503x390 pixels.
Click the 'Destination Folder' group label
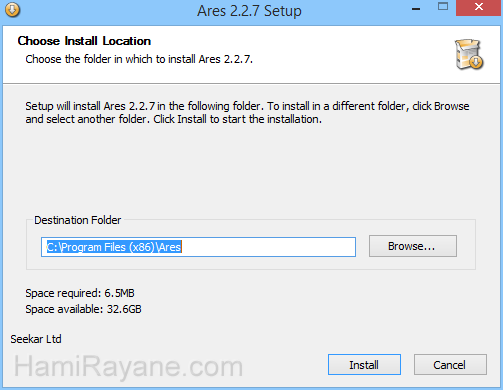(78, 220)
